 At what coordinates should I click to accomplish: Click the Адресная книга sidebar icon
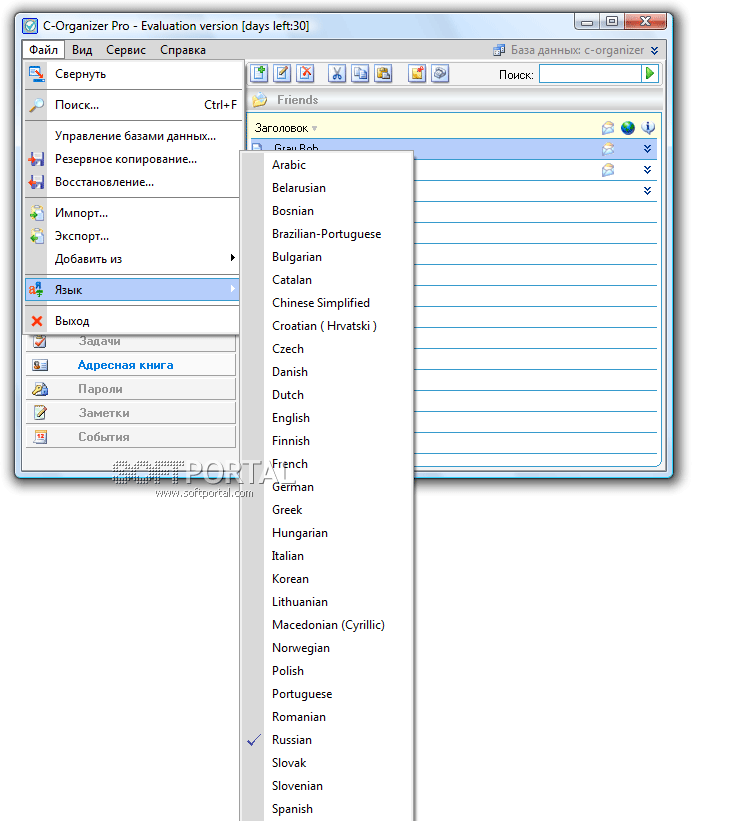click(x=40, y=365)
